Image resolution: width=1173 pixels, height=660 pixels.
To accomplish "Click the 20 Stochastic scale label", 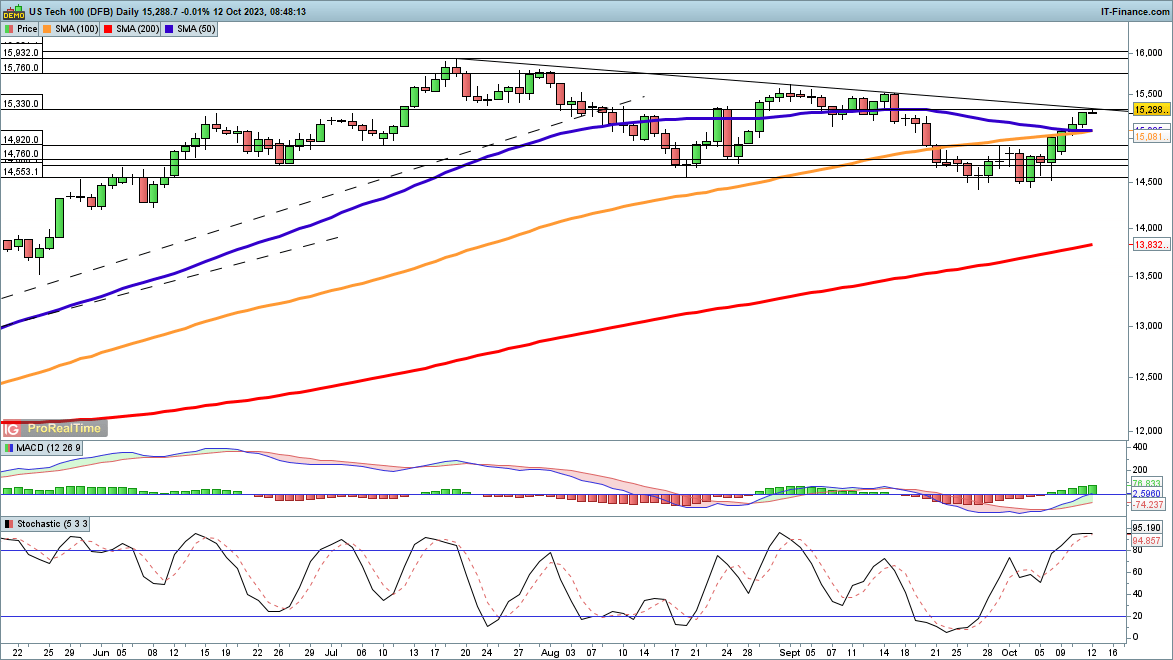I will 1138,617.
